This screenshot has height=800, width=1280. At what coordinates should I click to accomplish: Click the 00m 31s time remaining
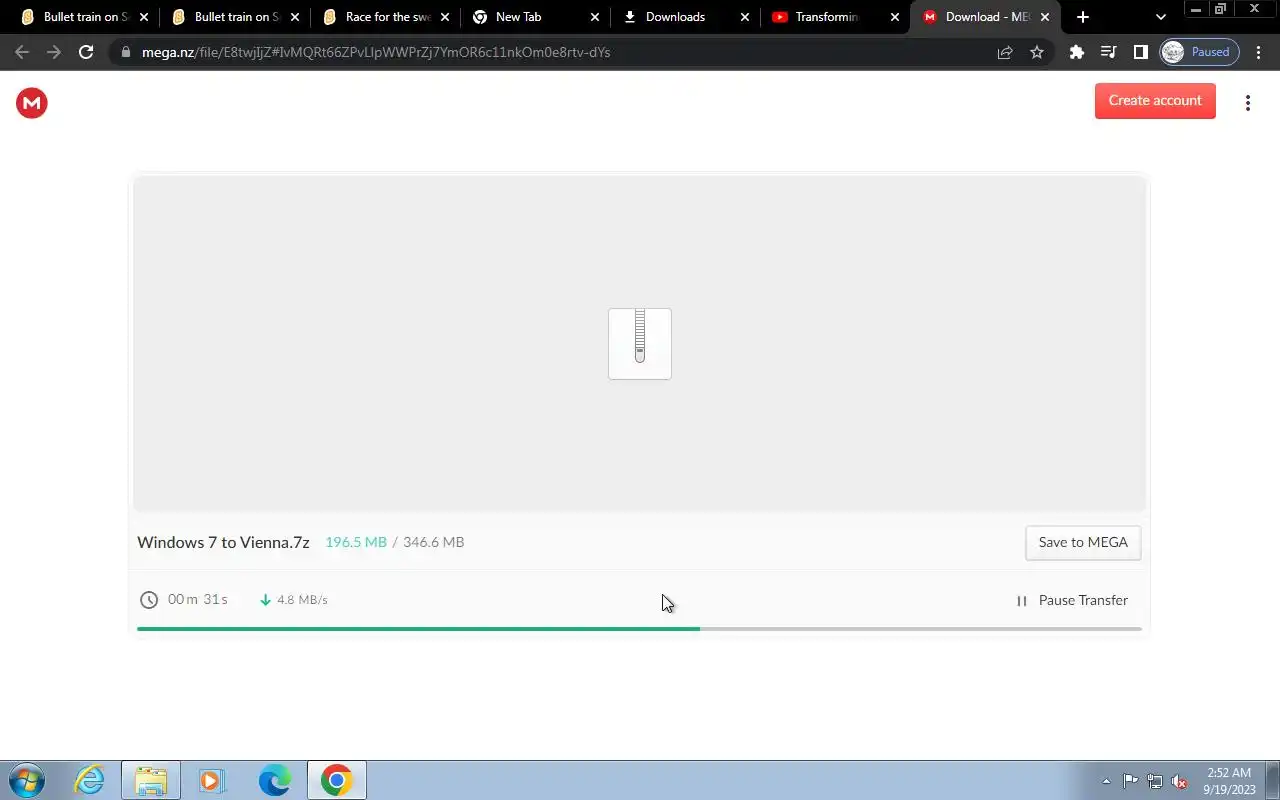pyautogui.click(x=198, y=600)
